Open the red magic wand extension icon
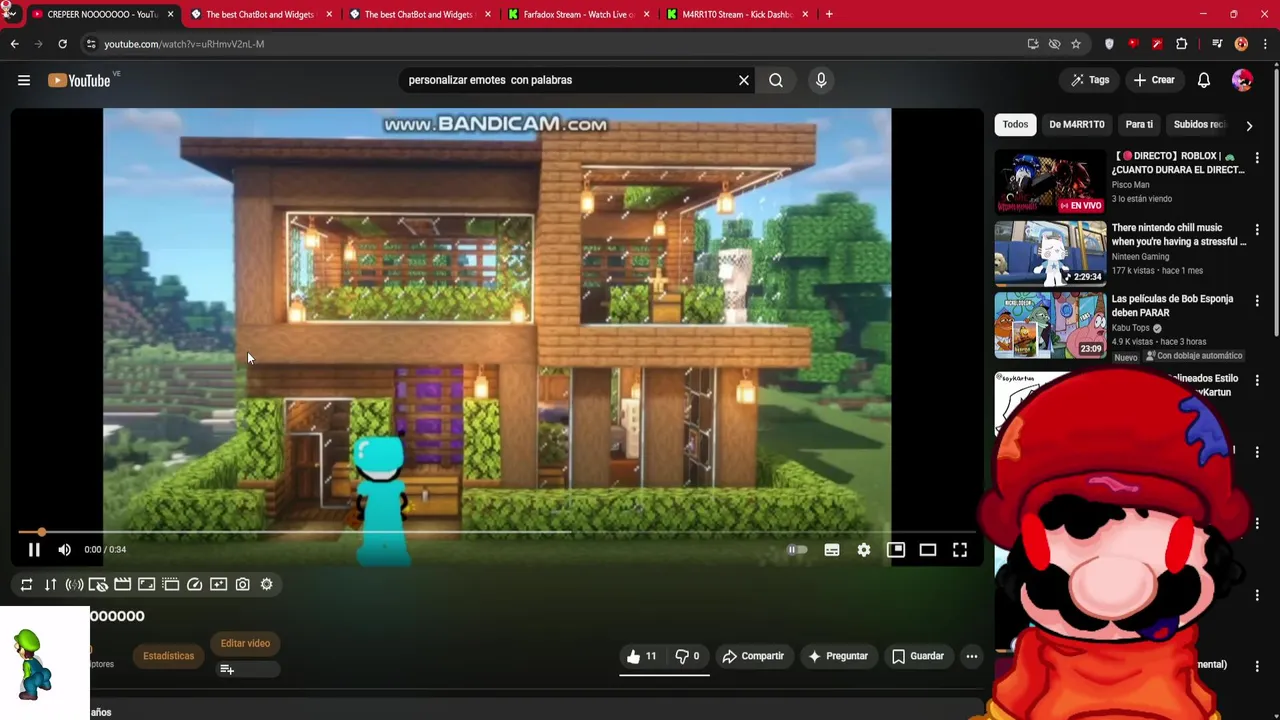 point(1157,44)
